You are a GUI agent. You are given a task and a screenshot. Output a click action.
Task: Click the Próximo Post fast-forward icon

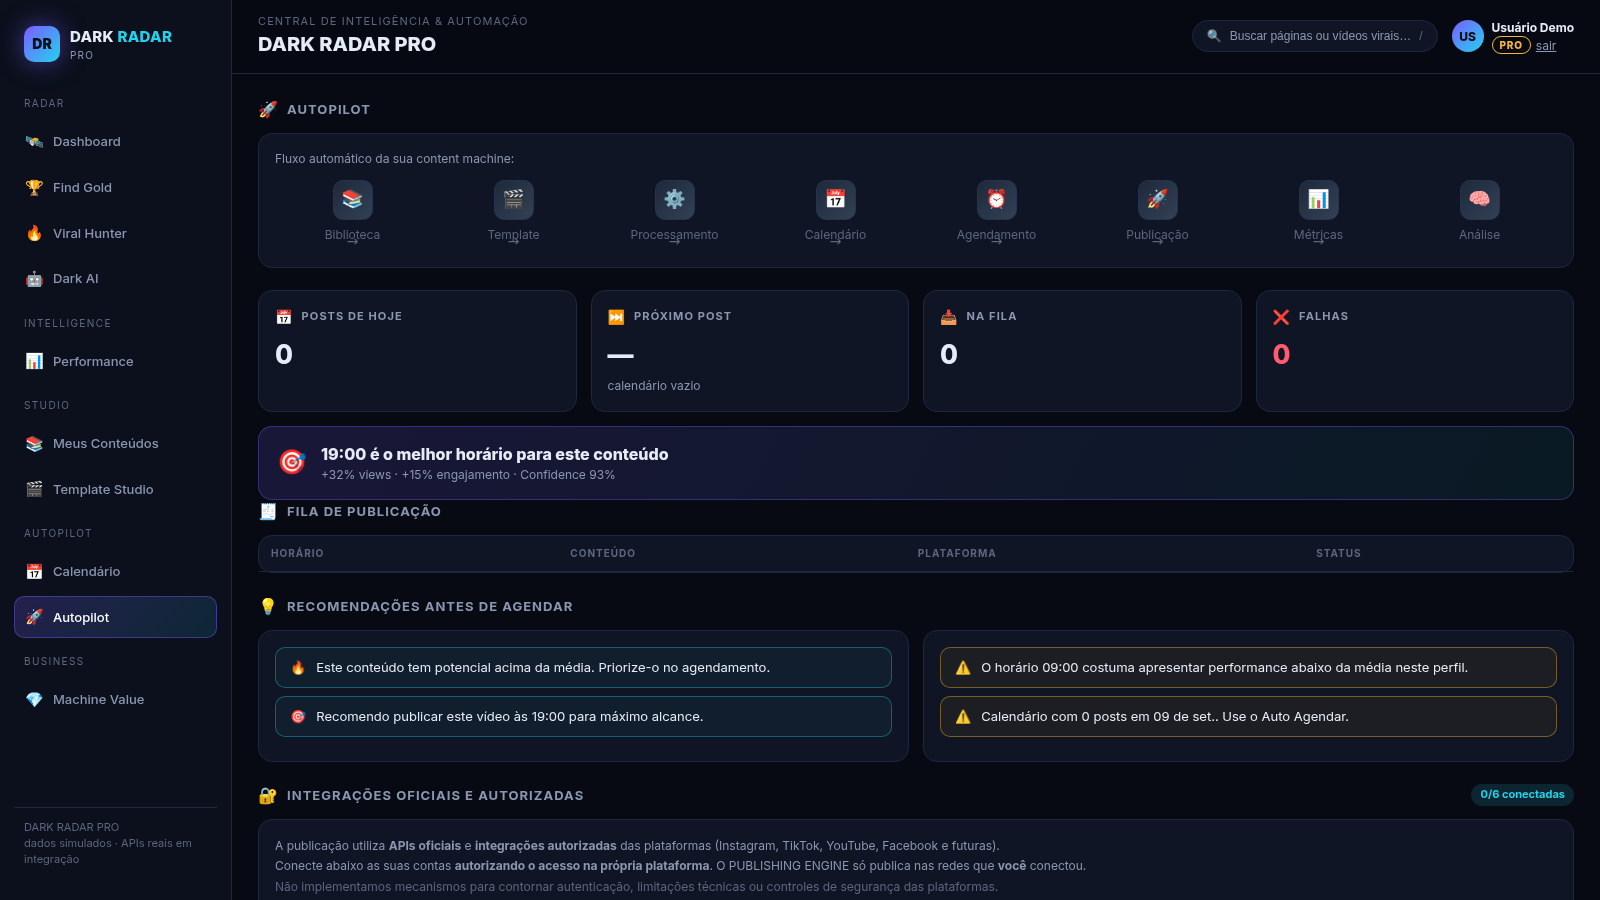(616, 317)
